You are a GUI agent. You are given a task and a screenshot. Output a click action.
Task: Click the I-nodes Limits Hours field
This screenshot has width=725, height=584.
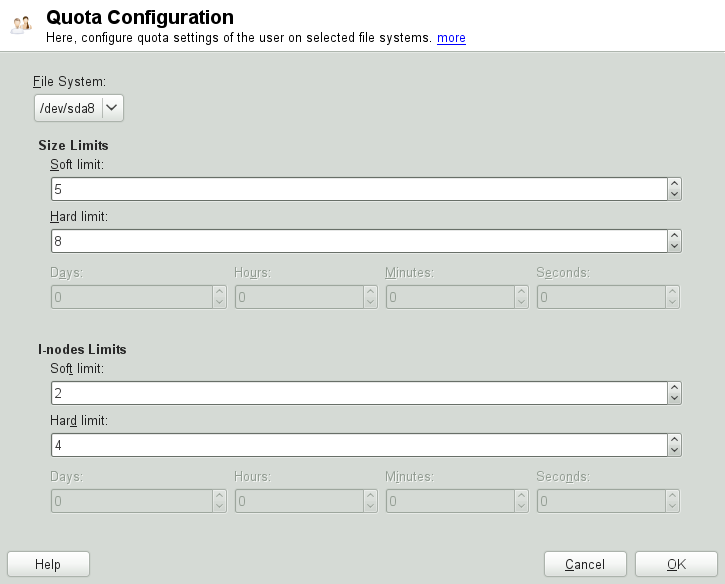(298, 501)
